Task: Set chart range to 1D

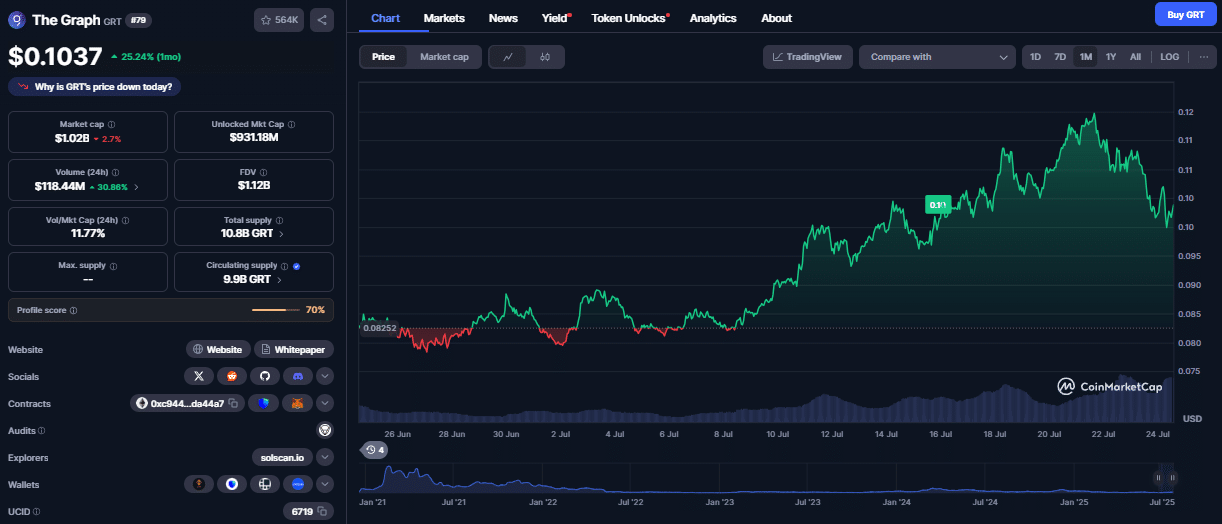Action: pos(1036,57)
